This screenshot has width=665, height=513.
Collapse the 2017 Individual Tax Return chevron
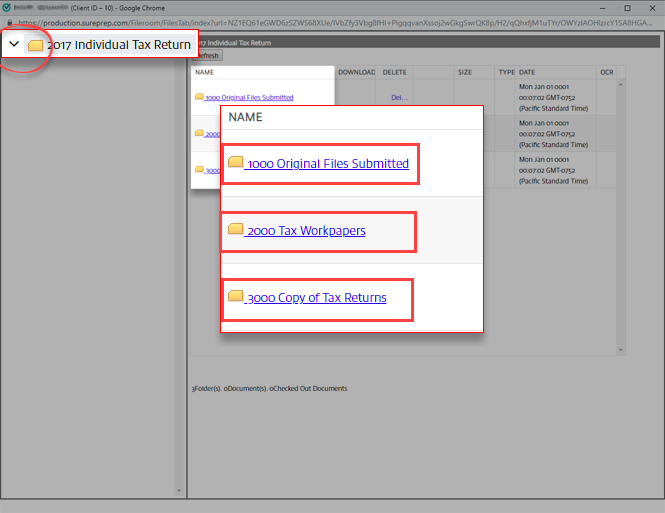14,45
